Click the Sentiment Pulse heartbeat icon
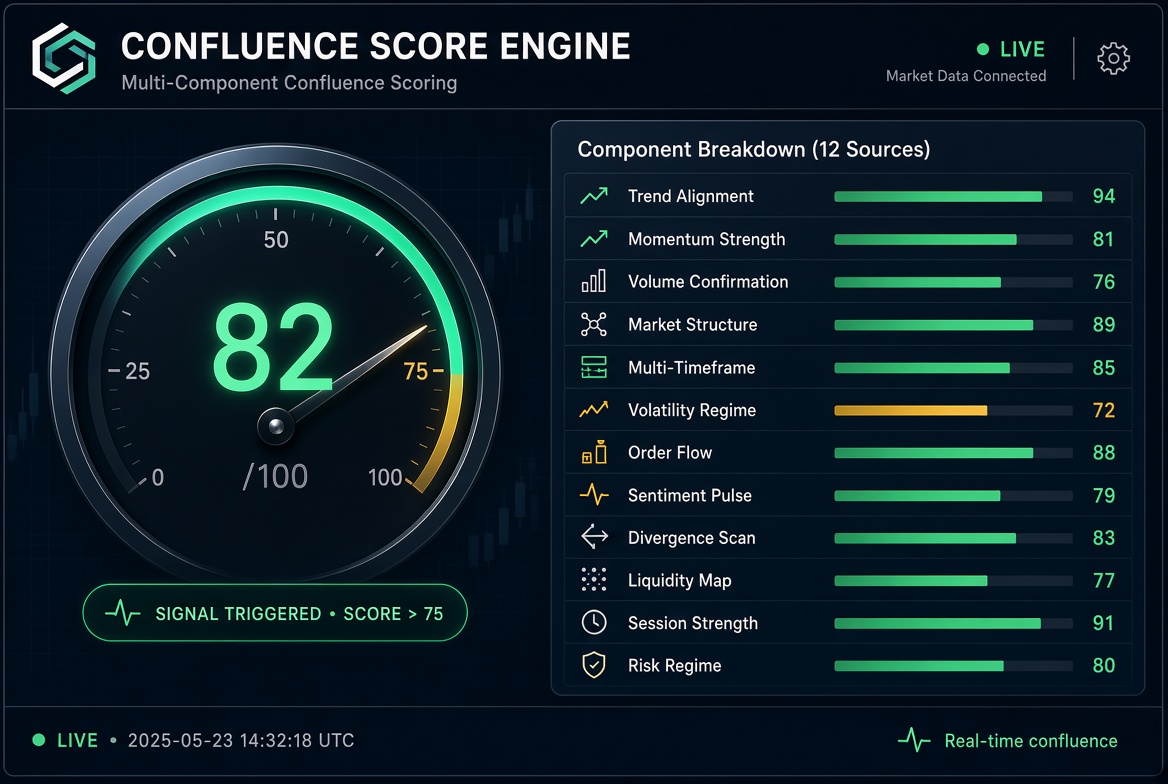Screen dimensions: 1168x784 (x=594, y=495)
